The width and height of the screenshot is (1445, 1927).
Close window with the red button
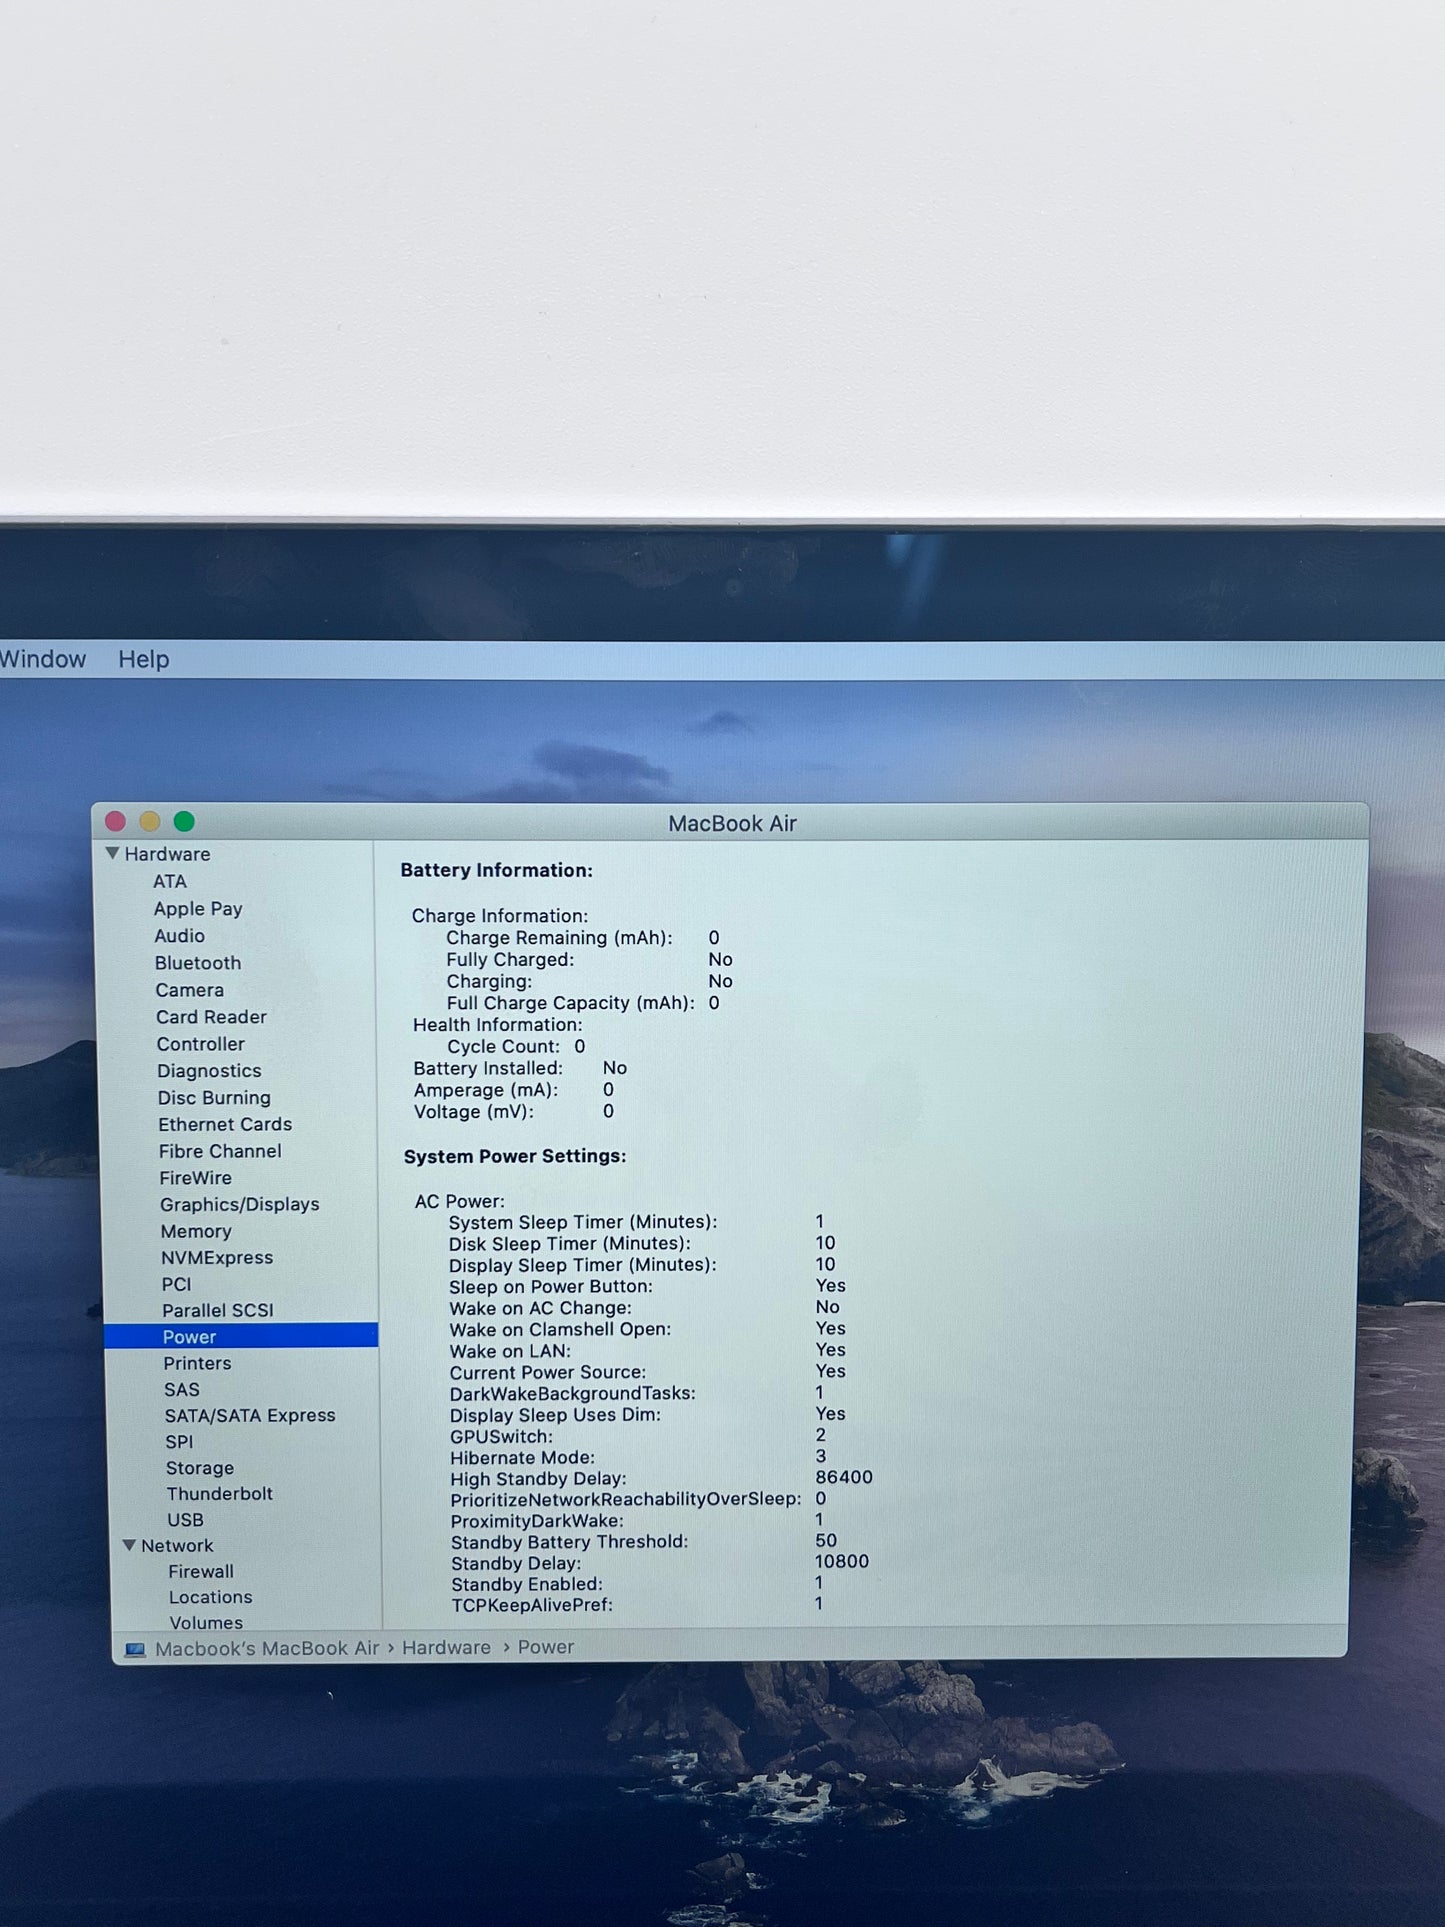pos(115,821)
